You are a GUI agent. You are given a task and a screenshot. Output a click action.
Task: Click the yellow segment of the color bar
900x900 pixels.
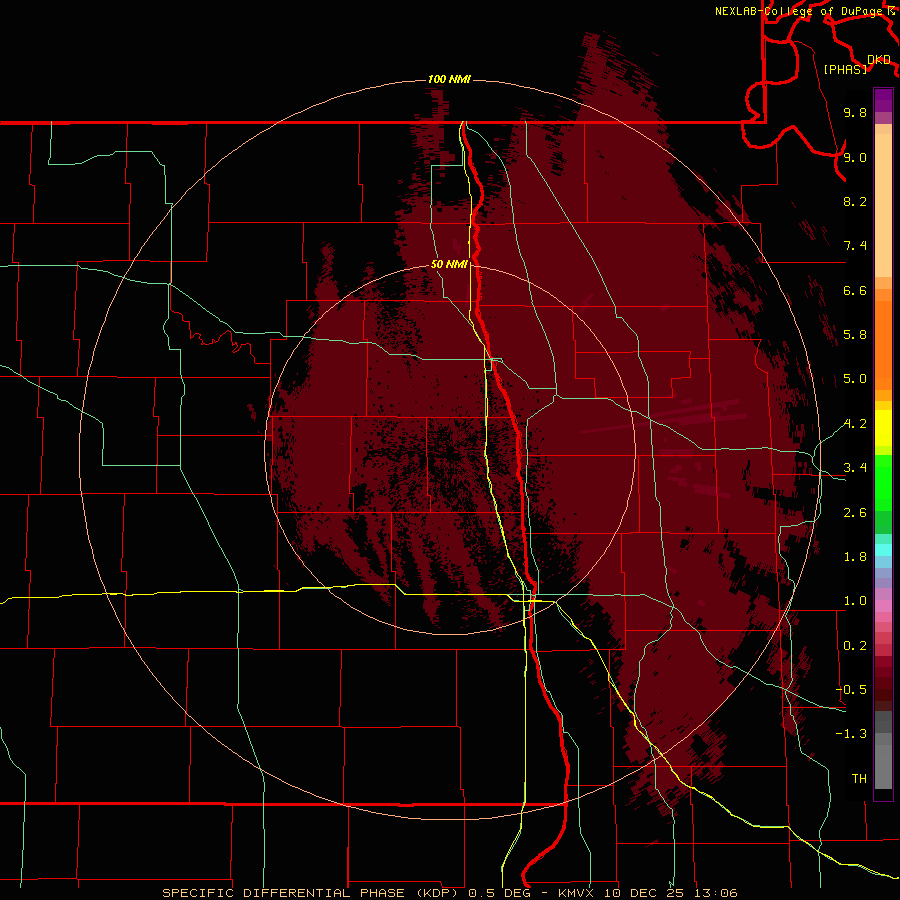pos(883,428)
